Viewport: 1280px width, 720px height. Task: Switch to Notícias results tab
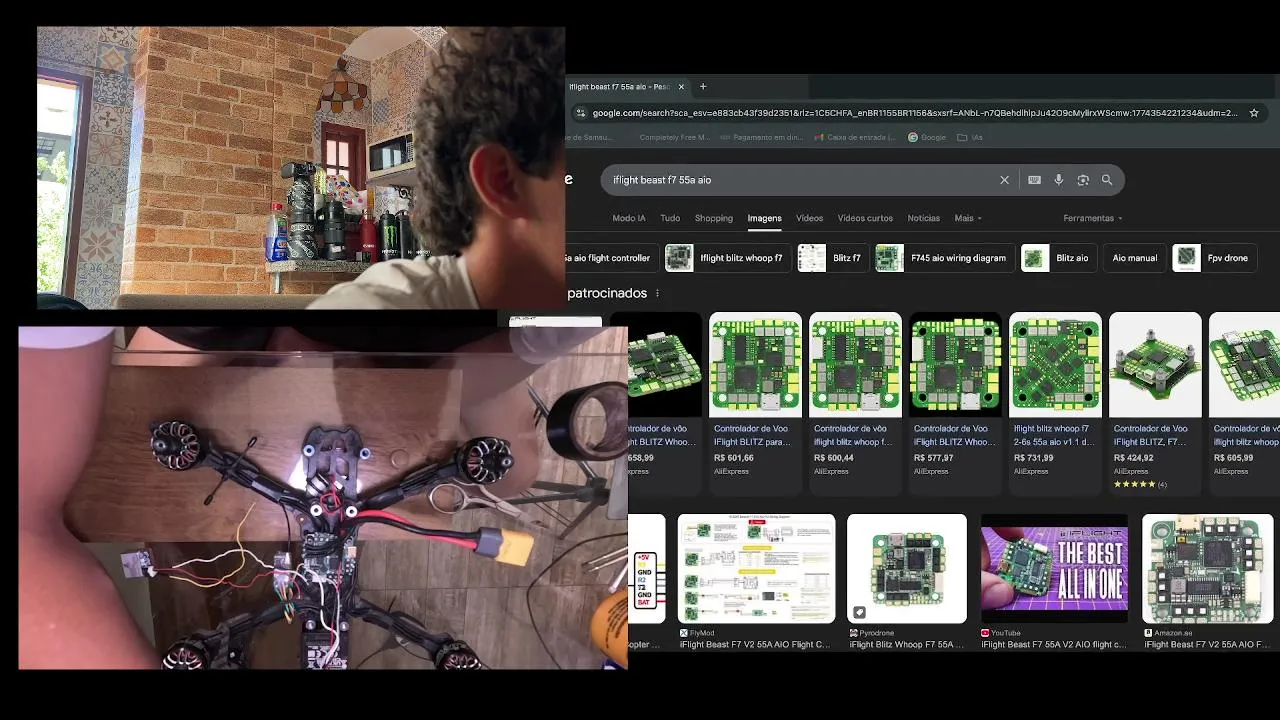[x=923, y=218]
